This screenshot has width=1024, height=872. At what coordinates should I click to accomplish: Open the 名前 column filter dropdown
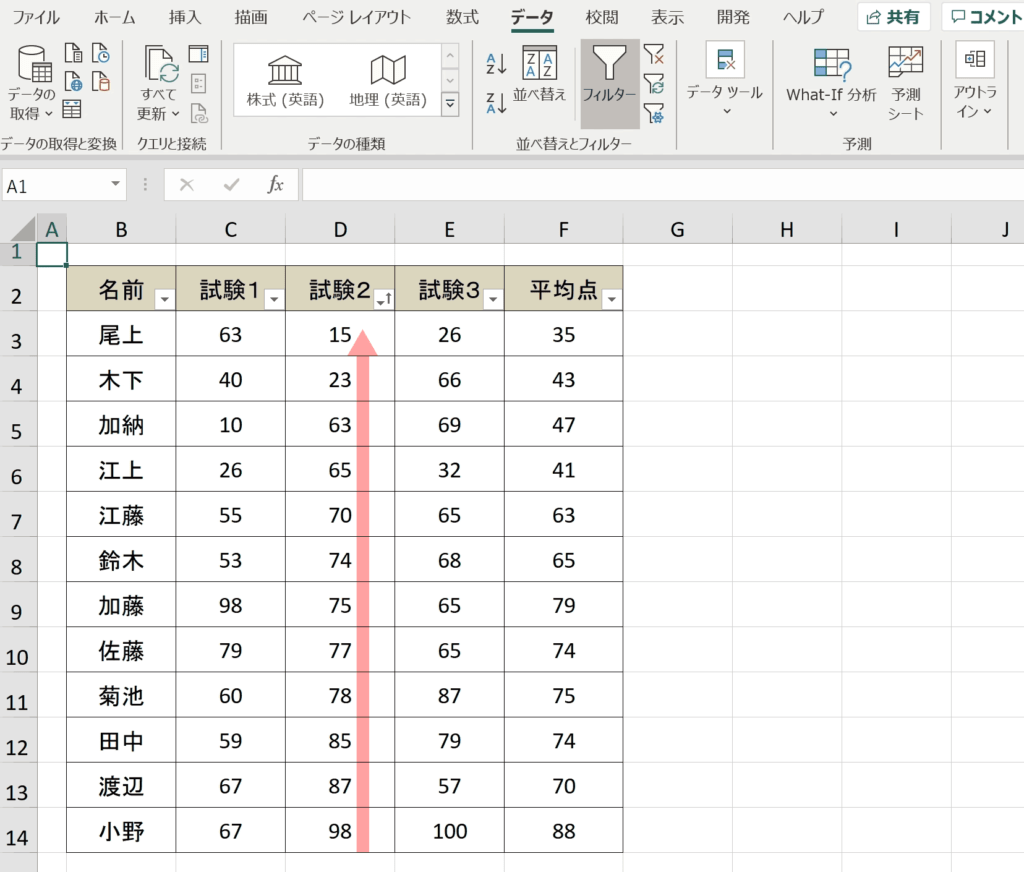[165, 299]
